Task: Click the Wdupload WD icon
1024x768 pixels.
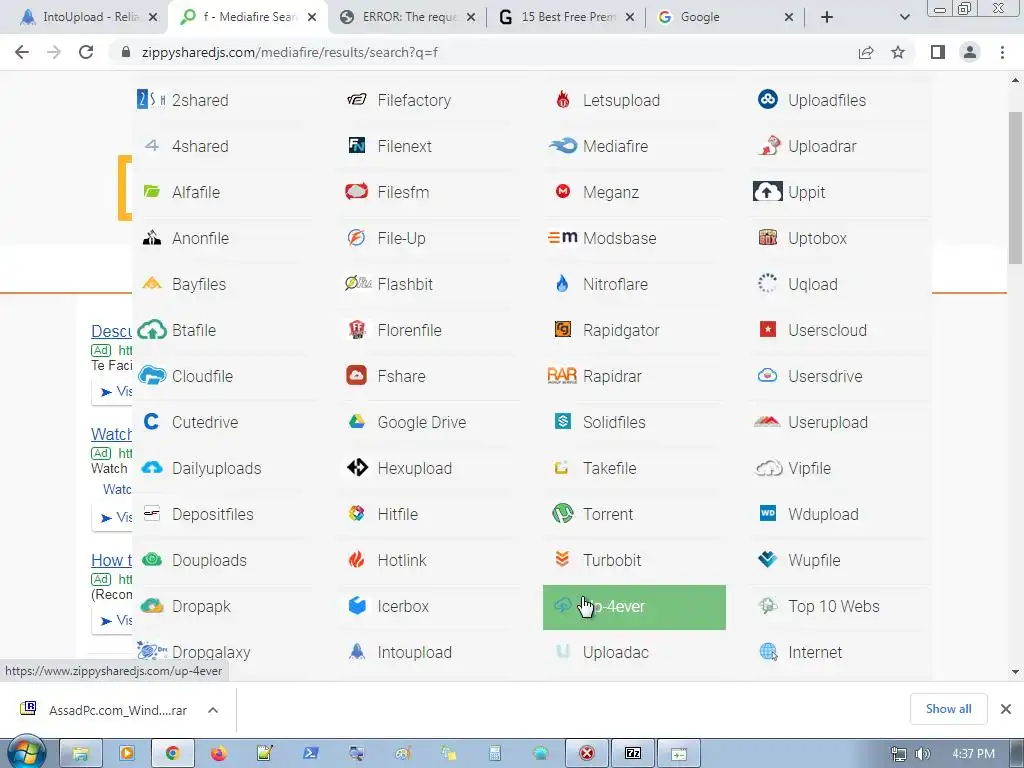Action: click(x=768, y=513)
